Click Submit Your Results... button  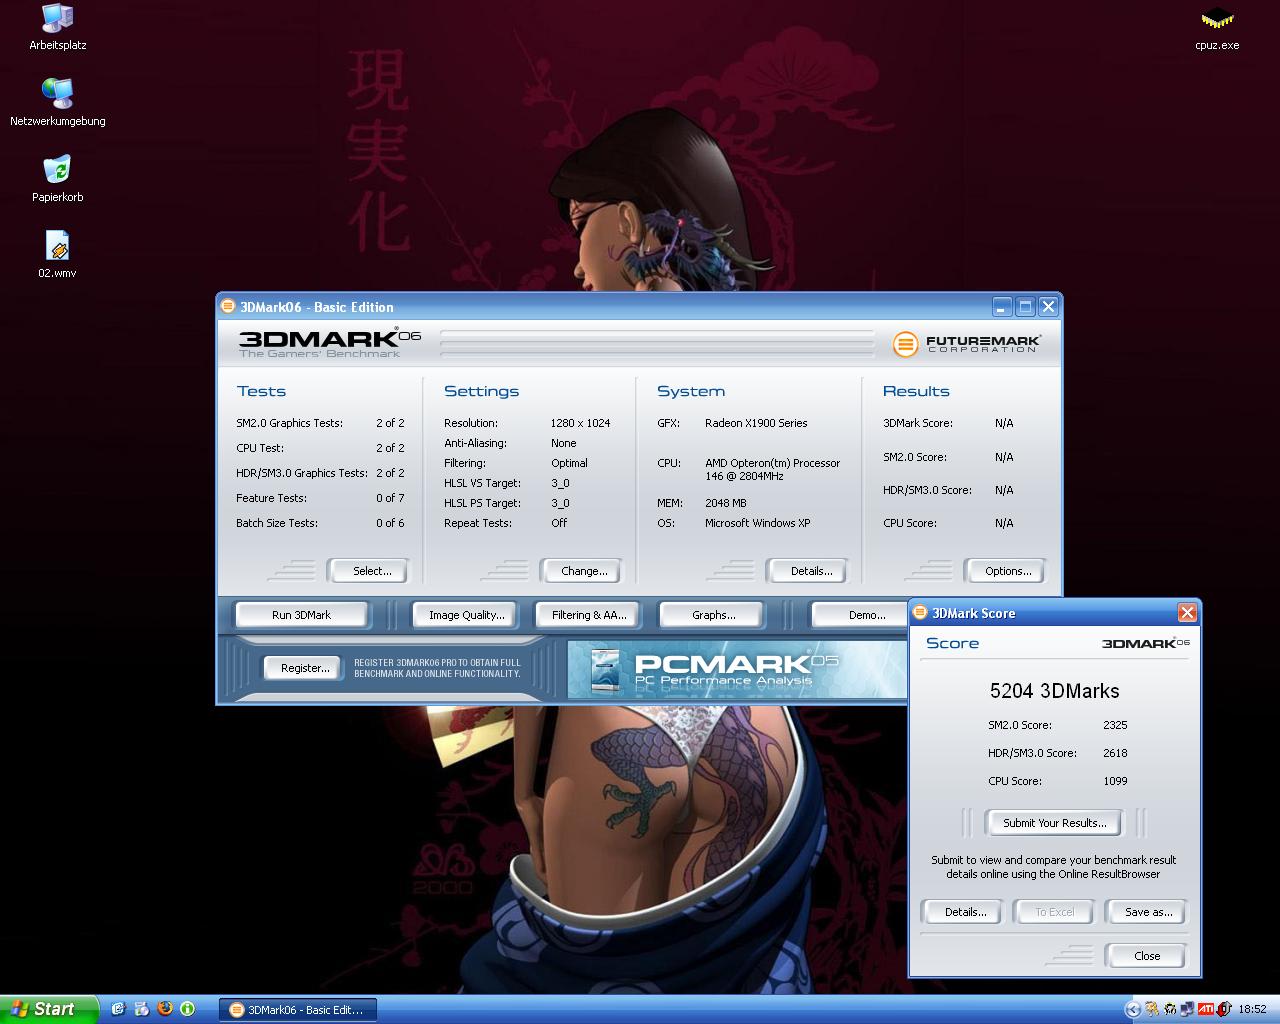coord(1054,823)
